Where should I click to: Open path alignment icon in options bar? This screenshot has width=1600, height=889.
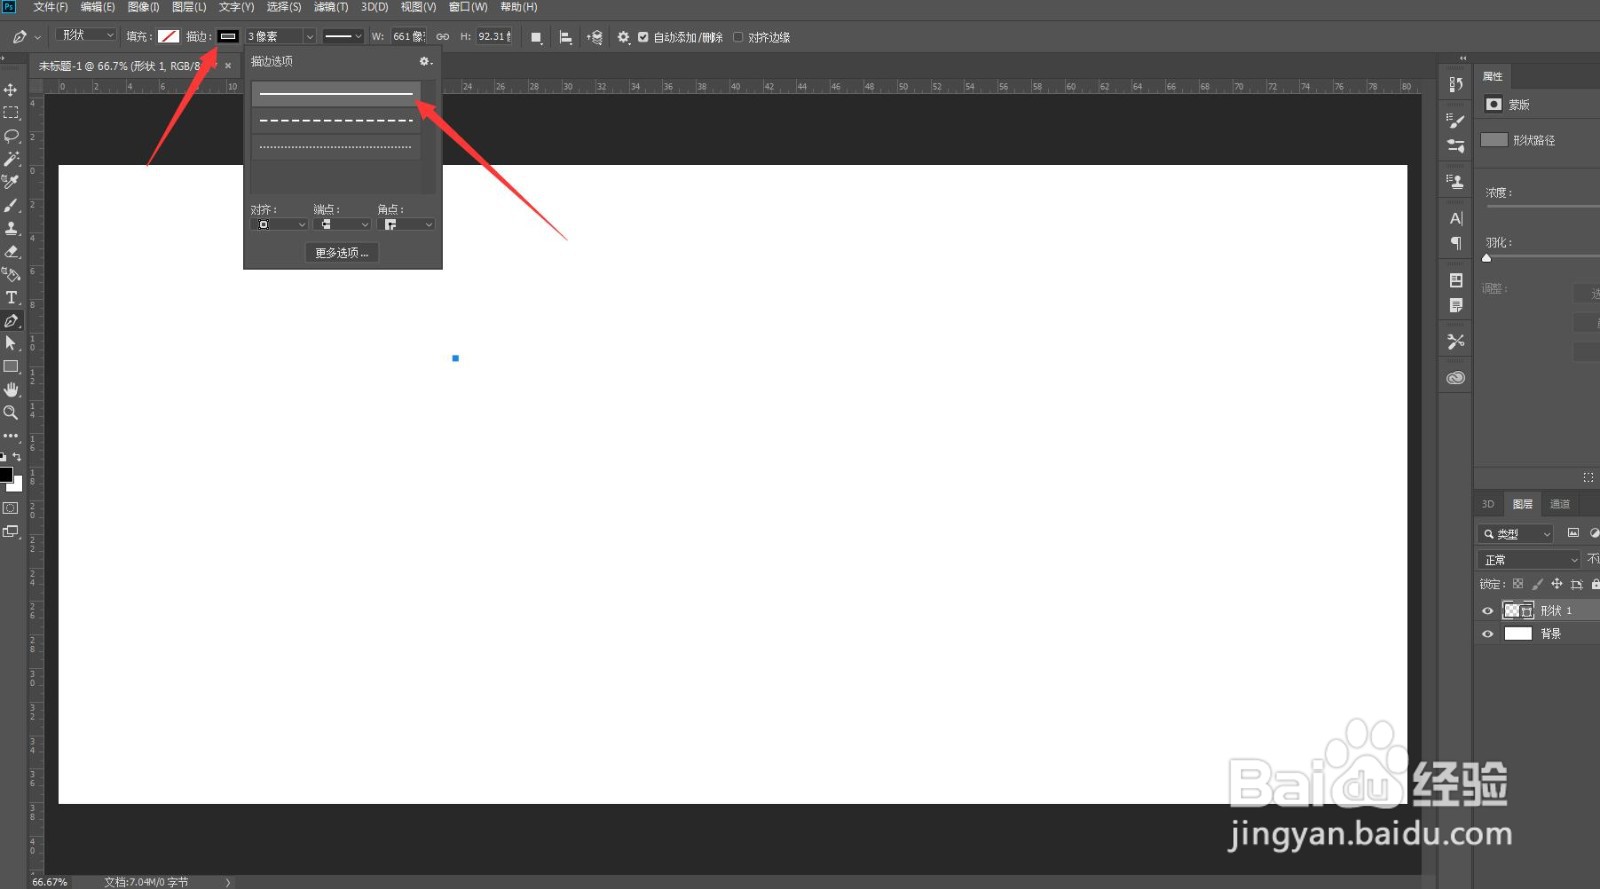click(x=565, y=37)
